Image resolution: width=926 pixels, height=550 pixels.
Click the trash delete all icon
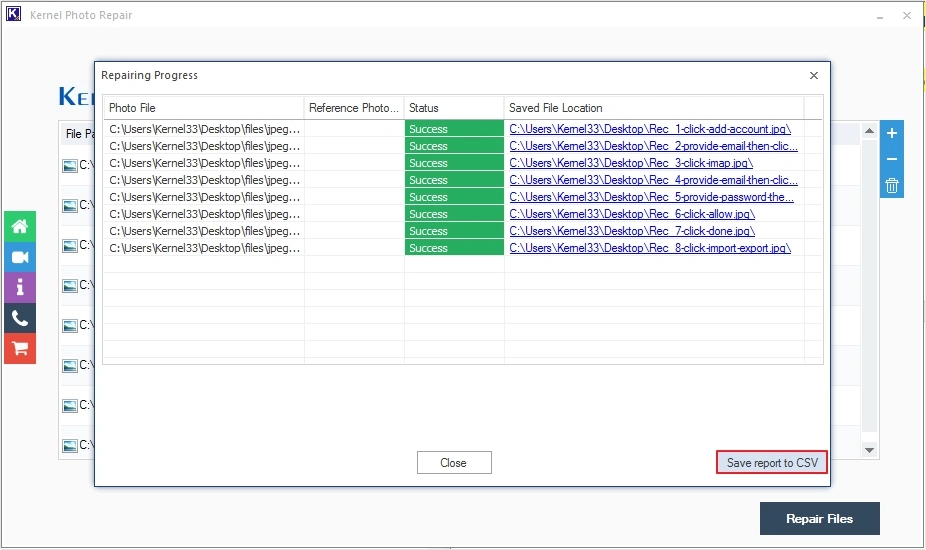pos(892,185)
